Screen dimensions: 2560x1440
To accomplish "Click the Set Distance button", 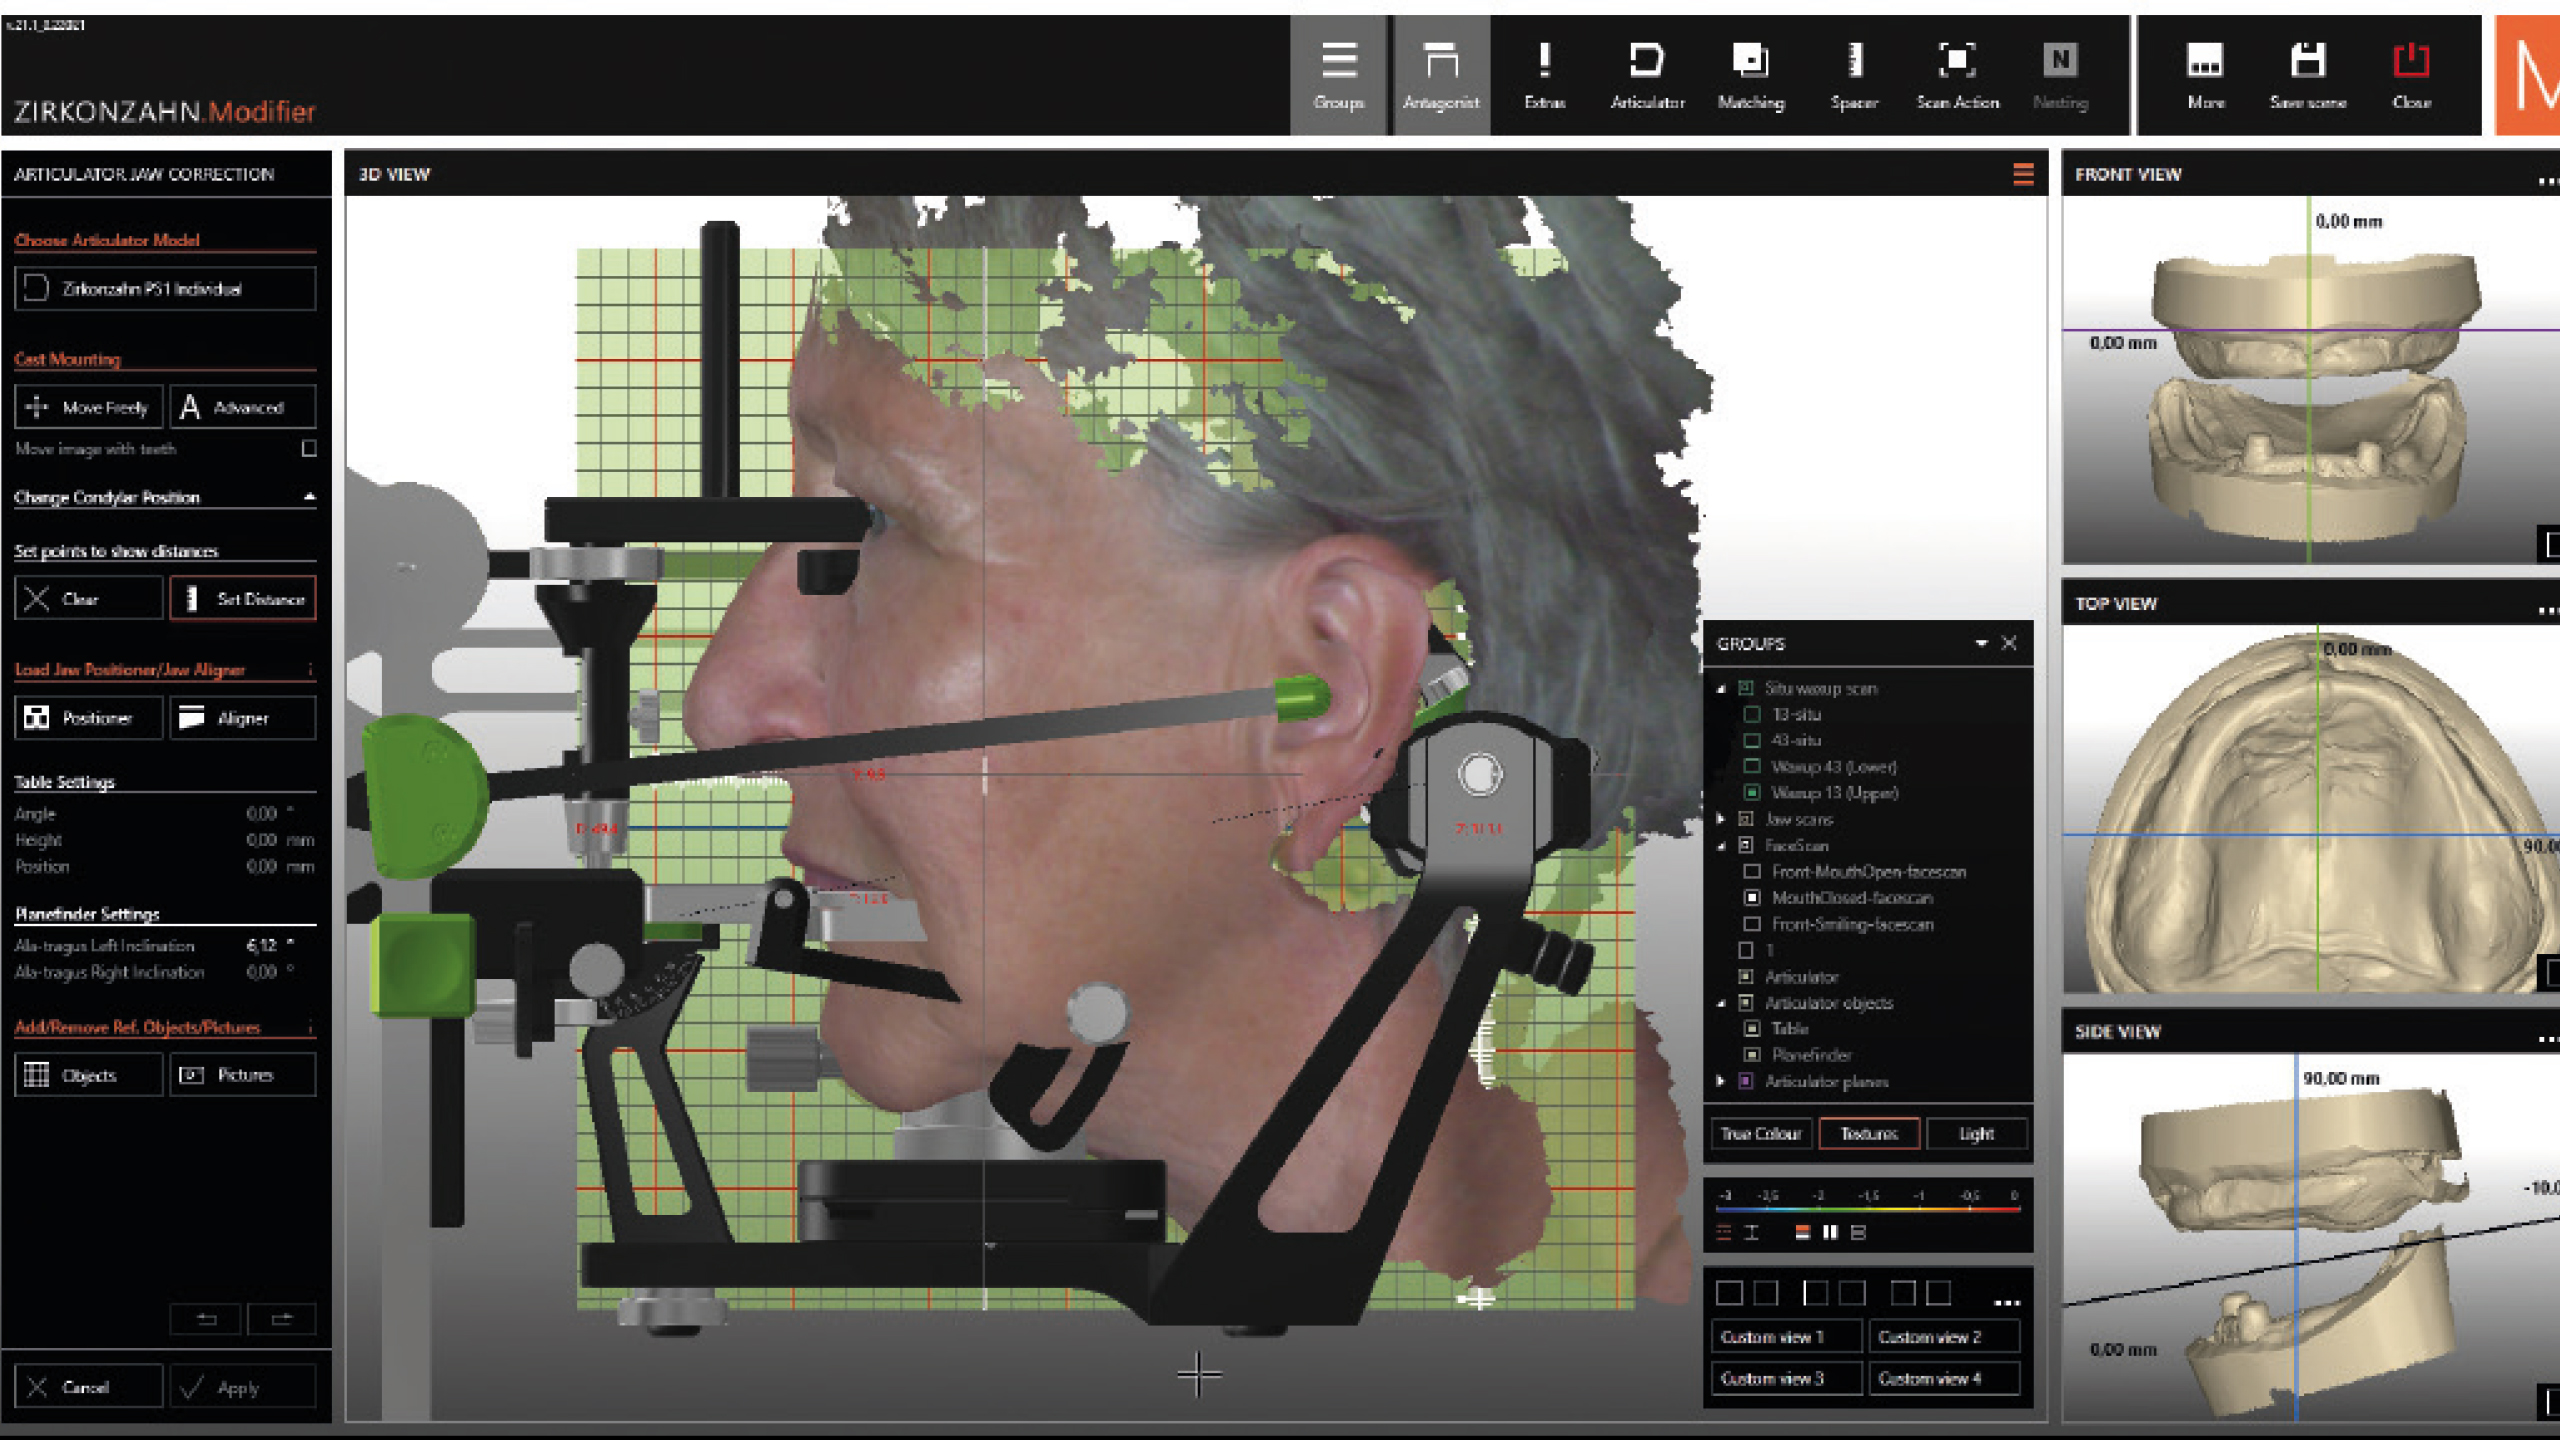I will (243, 599).
